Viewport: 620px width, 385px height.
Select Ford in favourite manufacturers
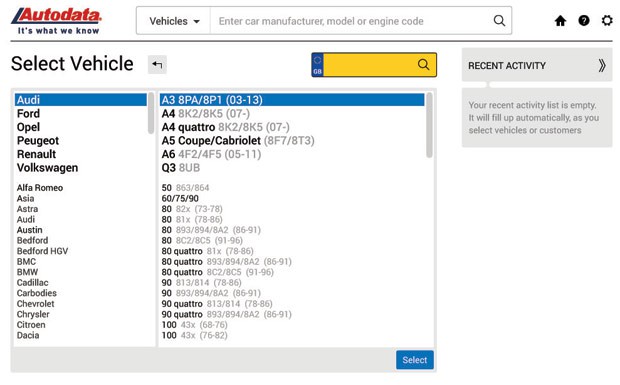[x=28, y=113]
